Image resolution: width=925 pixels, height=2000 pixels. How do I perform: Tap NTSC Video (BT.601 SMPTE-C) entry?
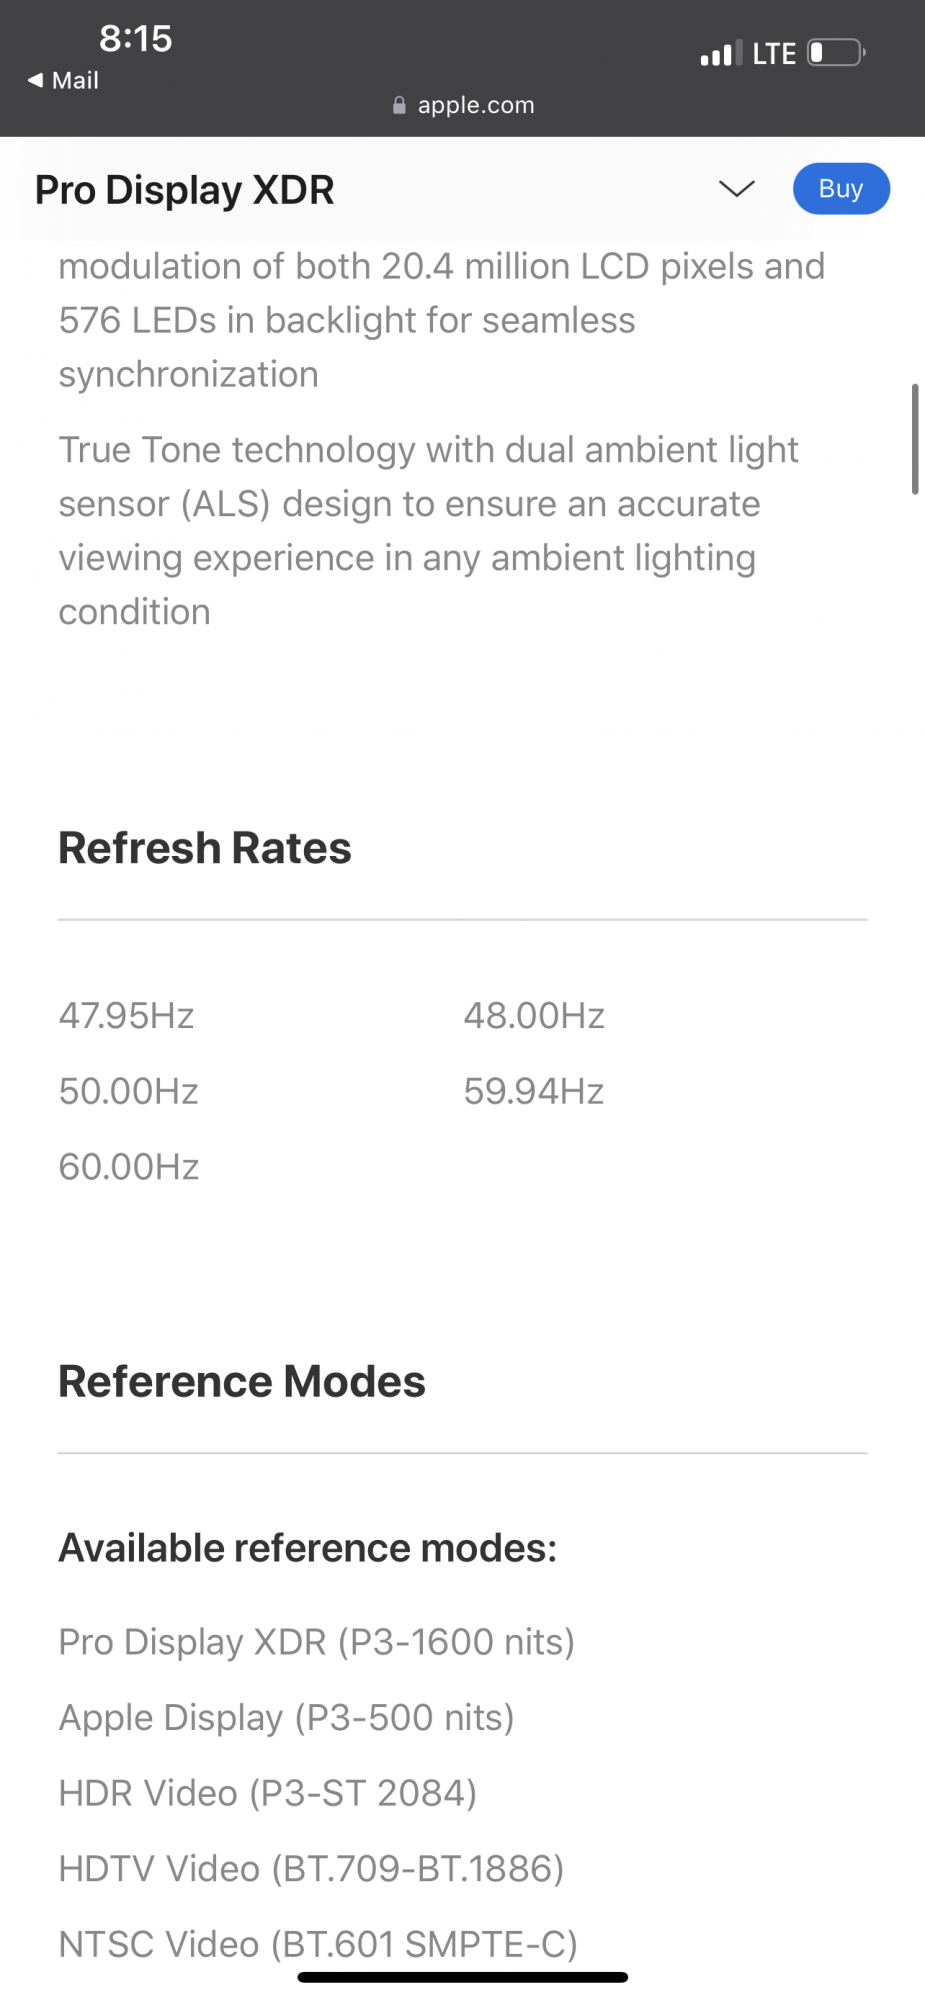(318, 1944)
